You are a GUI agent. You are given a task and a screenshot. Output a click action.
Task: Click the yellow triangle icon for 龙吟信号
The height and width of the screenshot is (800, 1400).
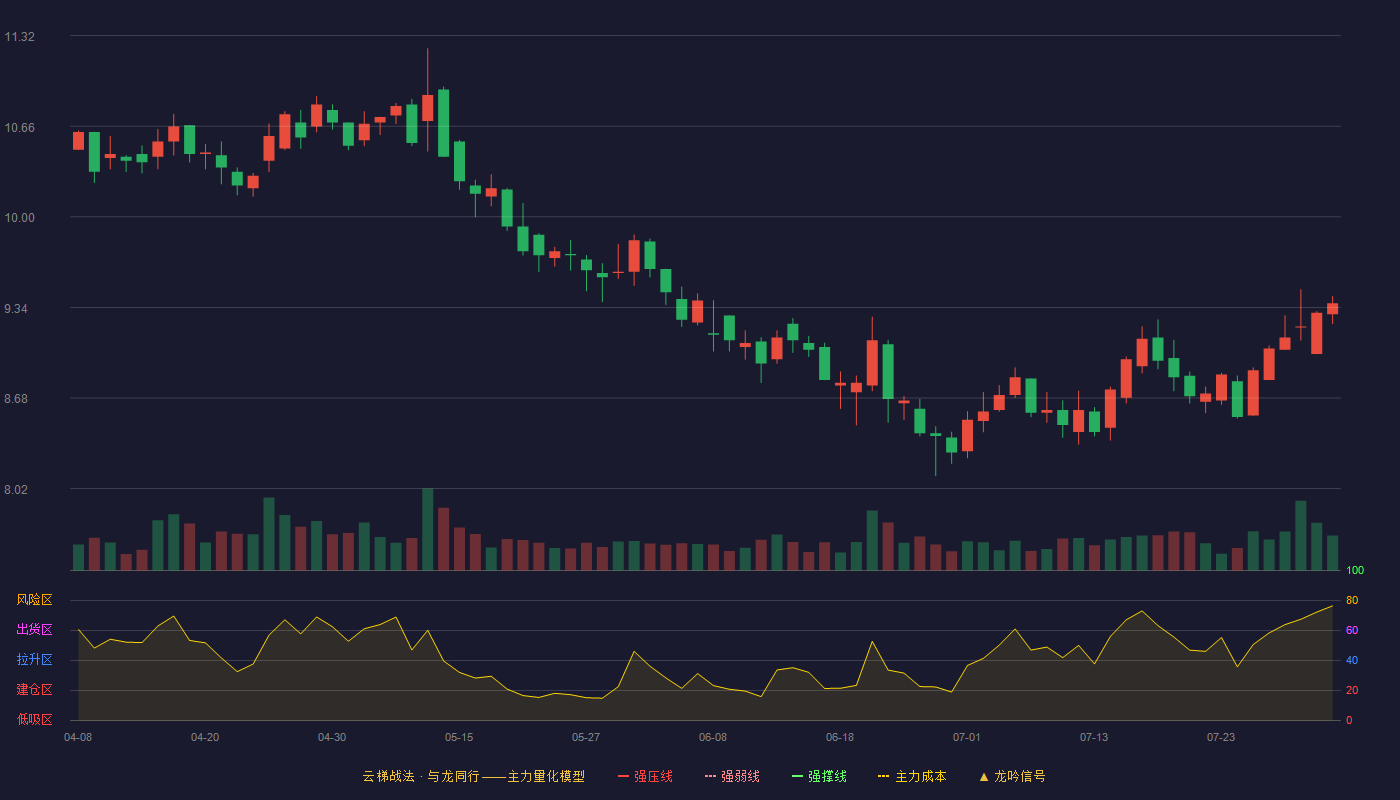984,776
